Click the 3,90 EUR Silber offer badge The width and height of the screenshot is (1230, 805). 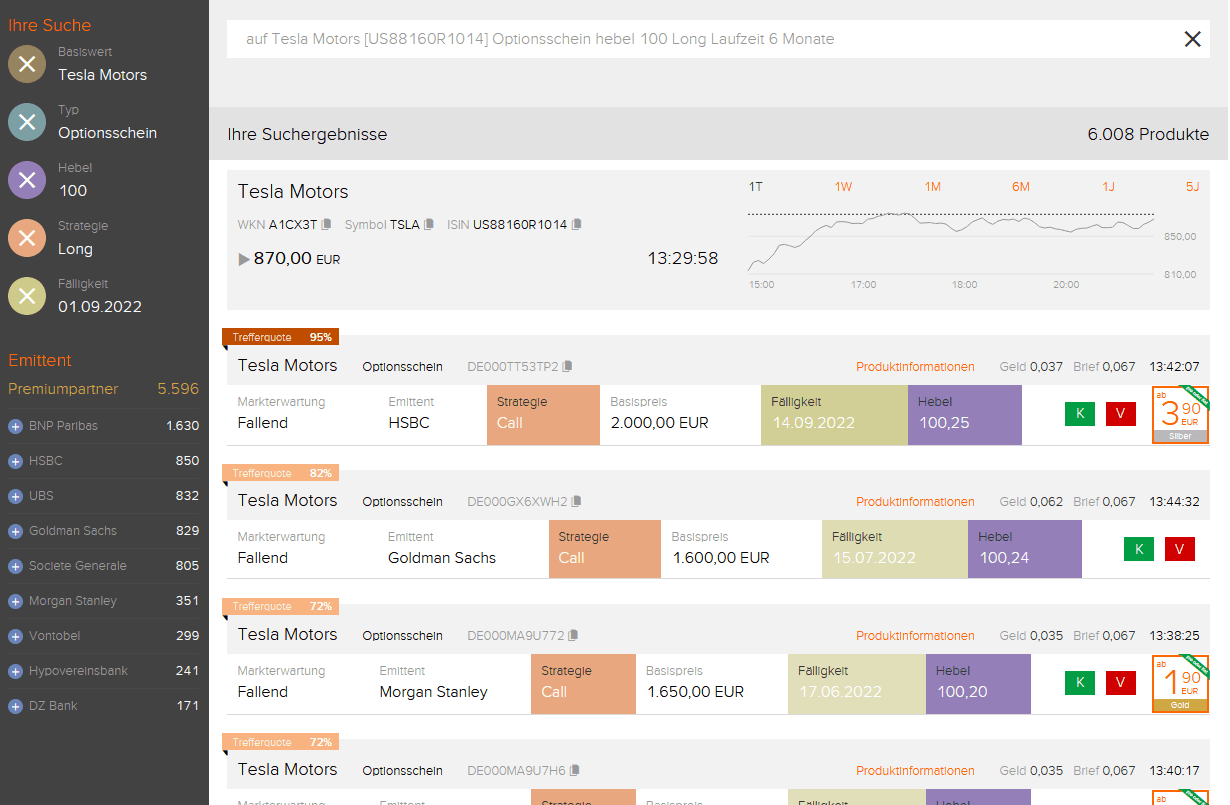click(1180, 415)
